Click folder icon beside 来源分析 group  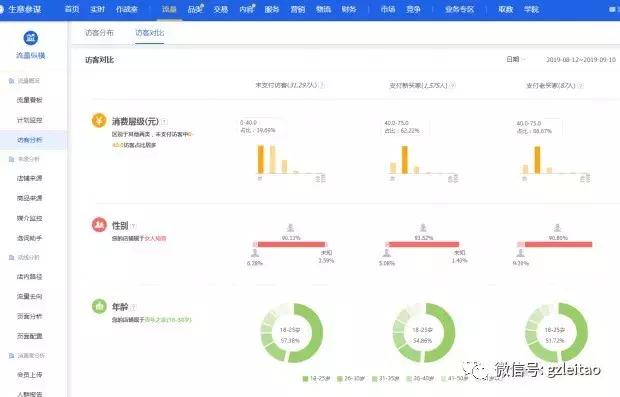pyautogui.click(x=11, y=159)
